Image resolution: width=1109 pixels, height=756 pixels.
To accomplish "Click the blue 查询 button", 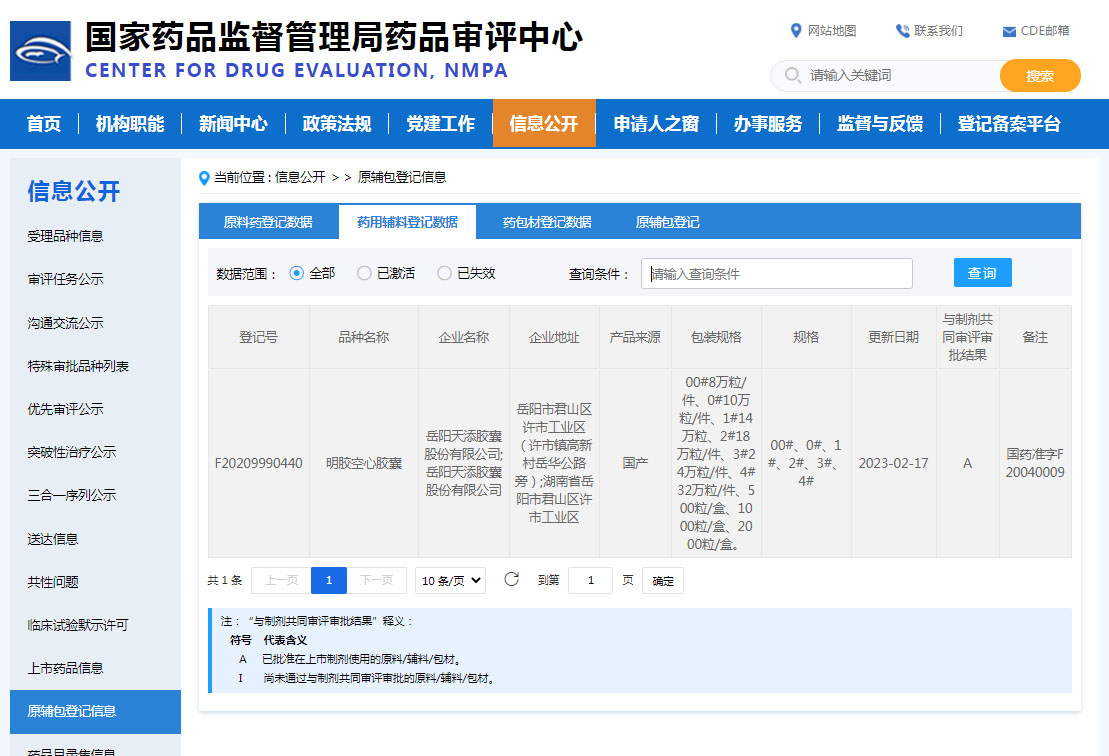I will click(982, 273).
